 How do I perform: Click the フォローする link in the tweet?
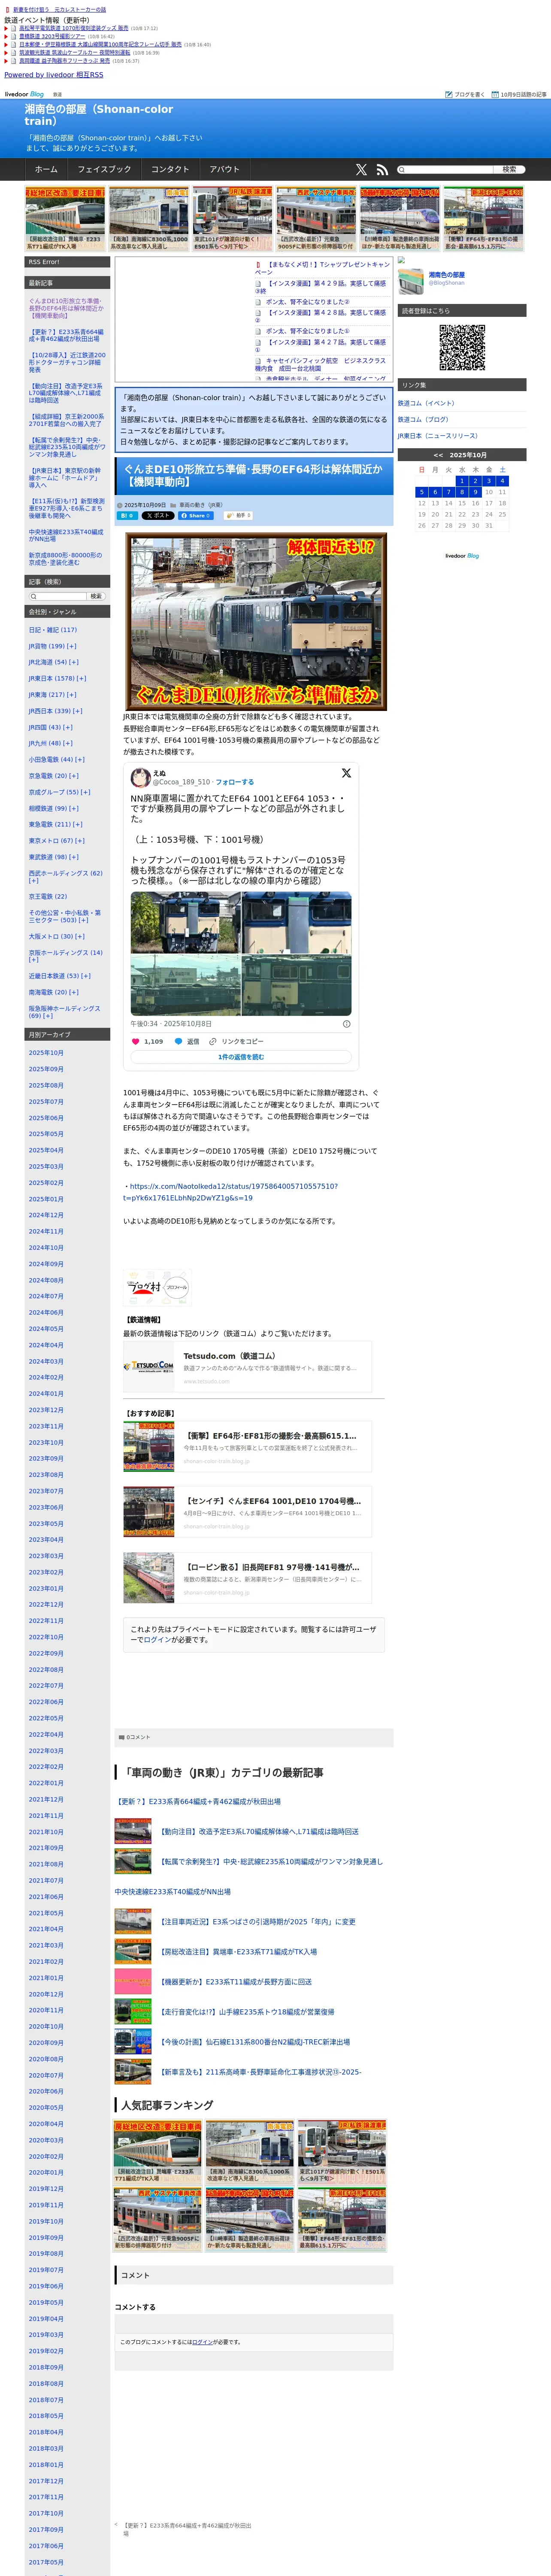pyautogui.click(x=235, y=782)
